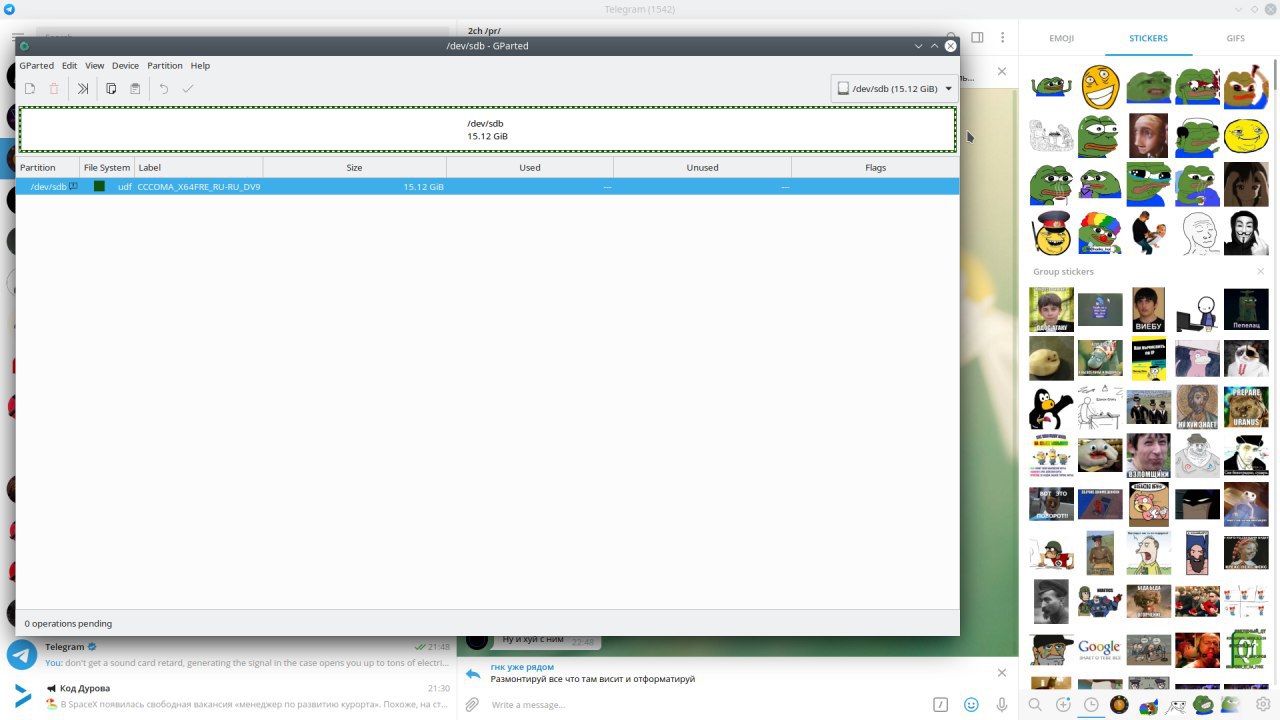1280x720 pixels.
Task: Click the attach file paperclip icon
Action: click(x=472, y=704)
